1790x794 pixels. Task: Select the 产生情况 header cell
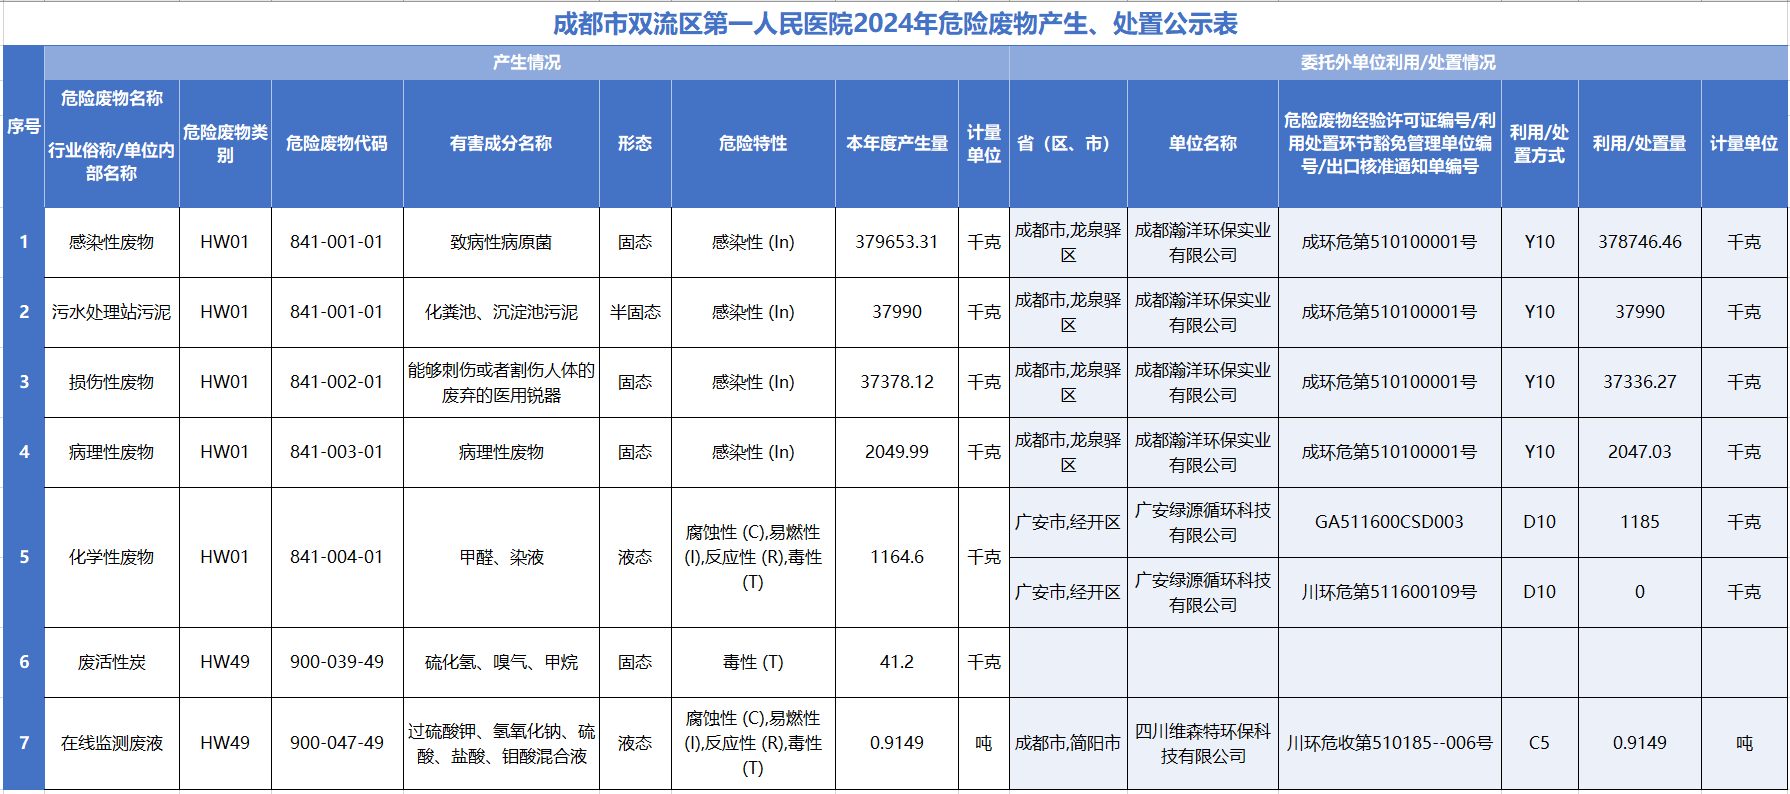tap(527, 62)
